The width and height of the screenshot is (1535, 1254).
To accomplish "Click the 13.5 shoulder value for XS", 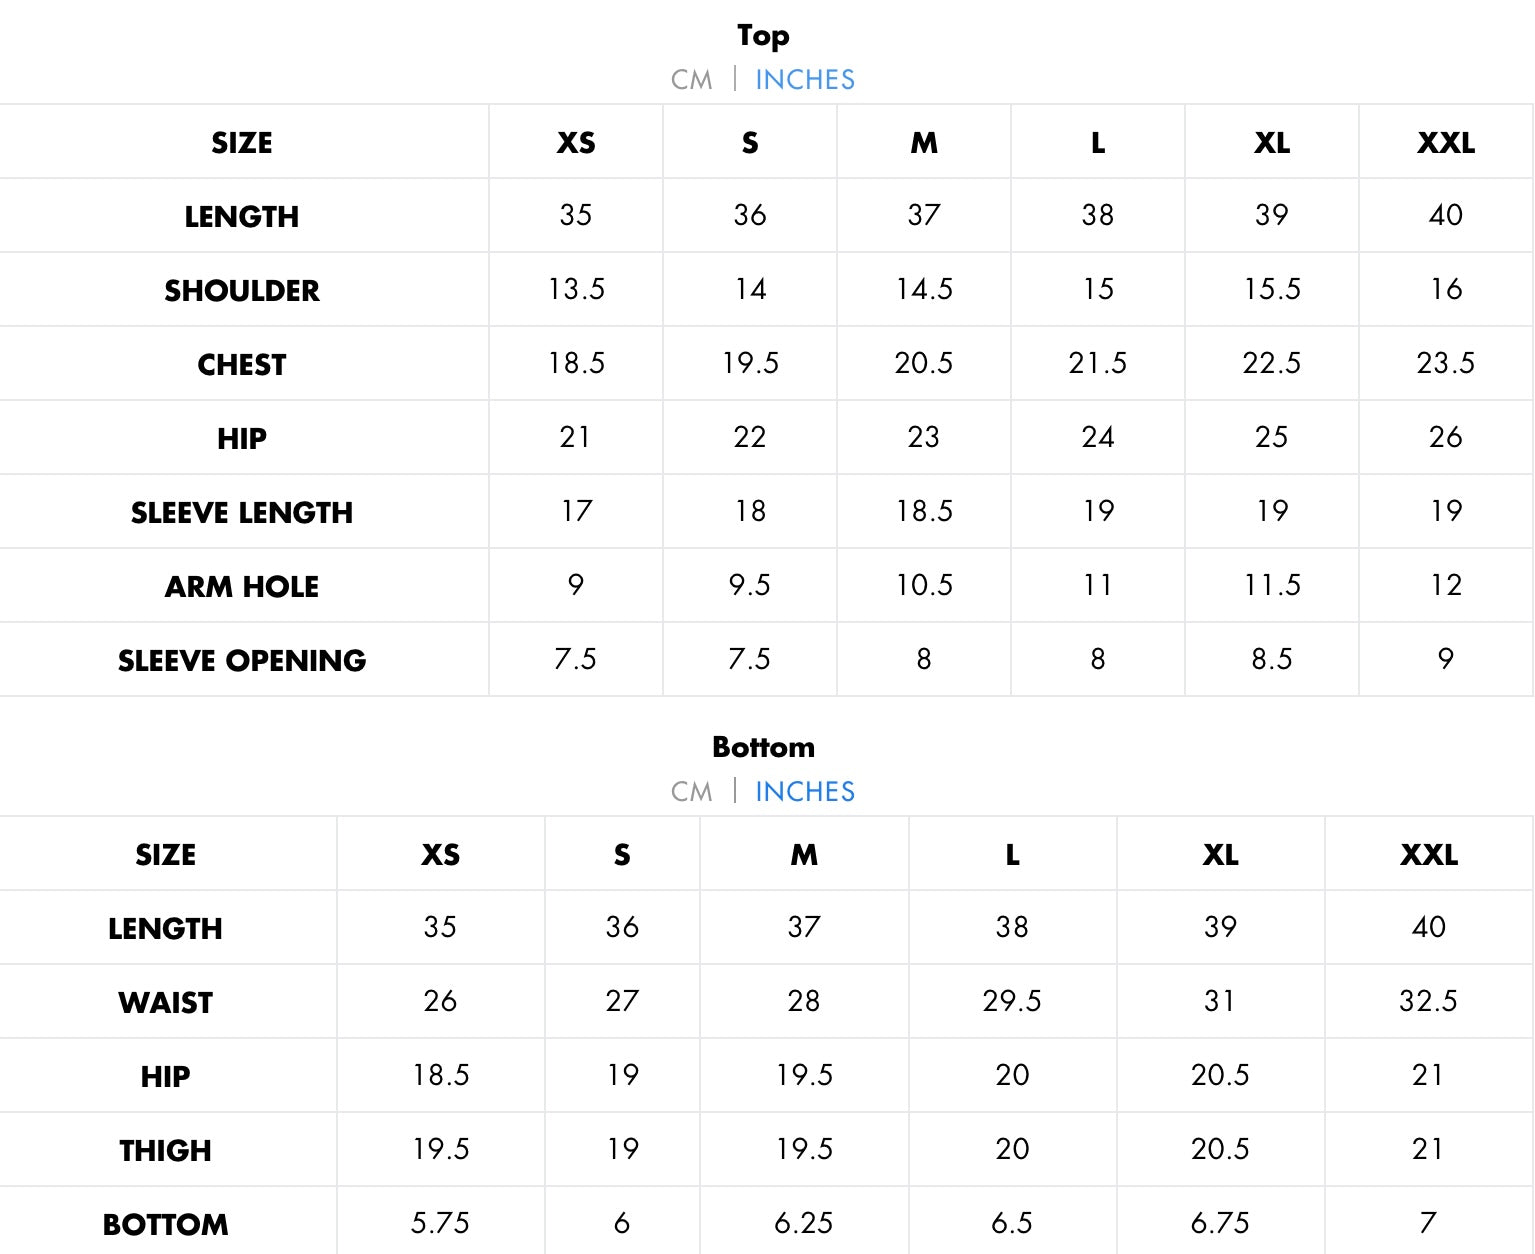I will pyautogui.click(x=576, y=289).
